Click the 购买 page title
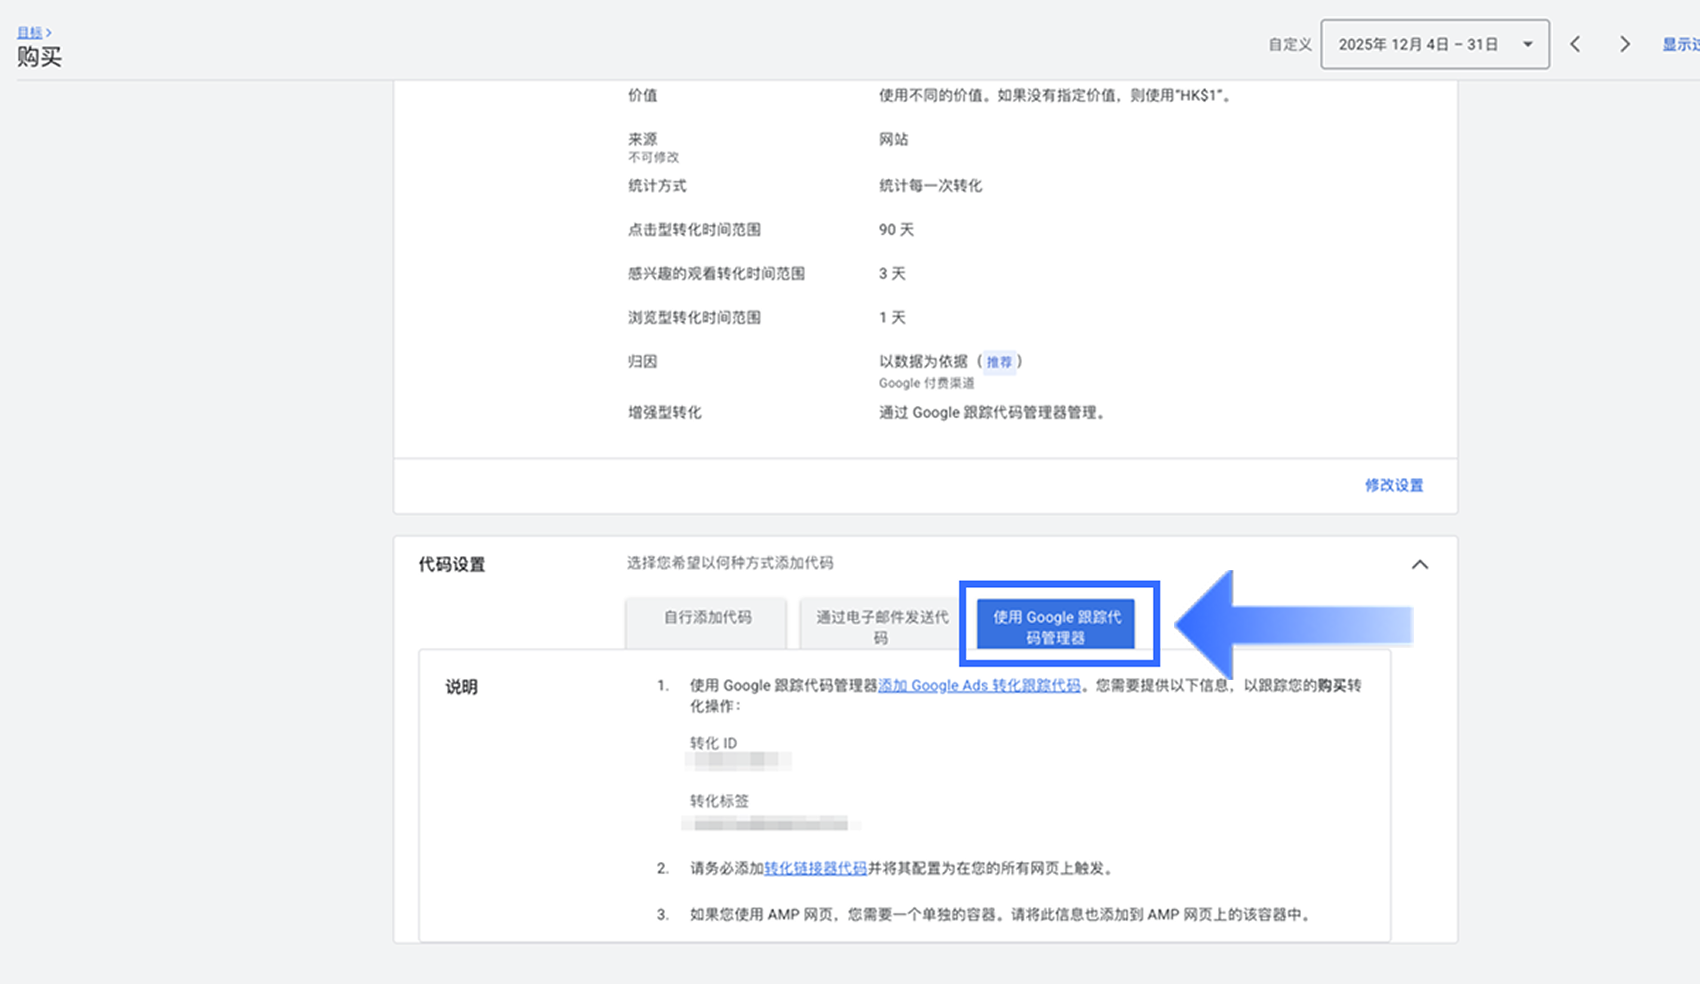The image size is (1700, 984). (x=39, y=57)
